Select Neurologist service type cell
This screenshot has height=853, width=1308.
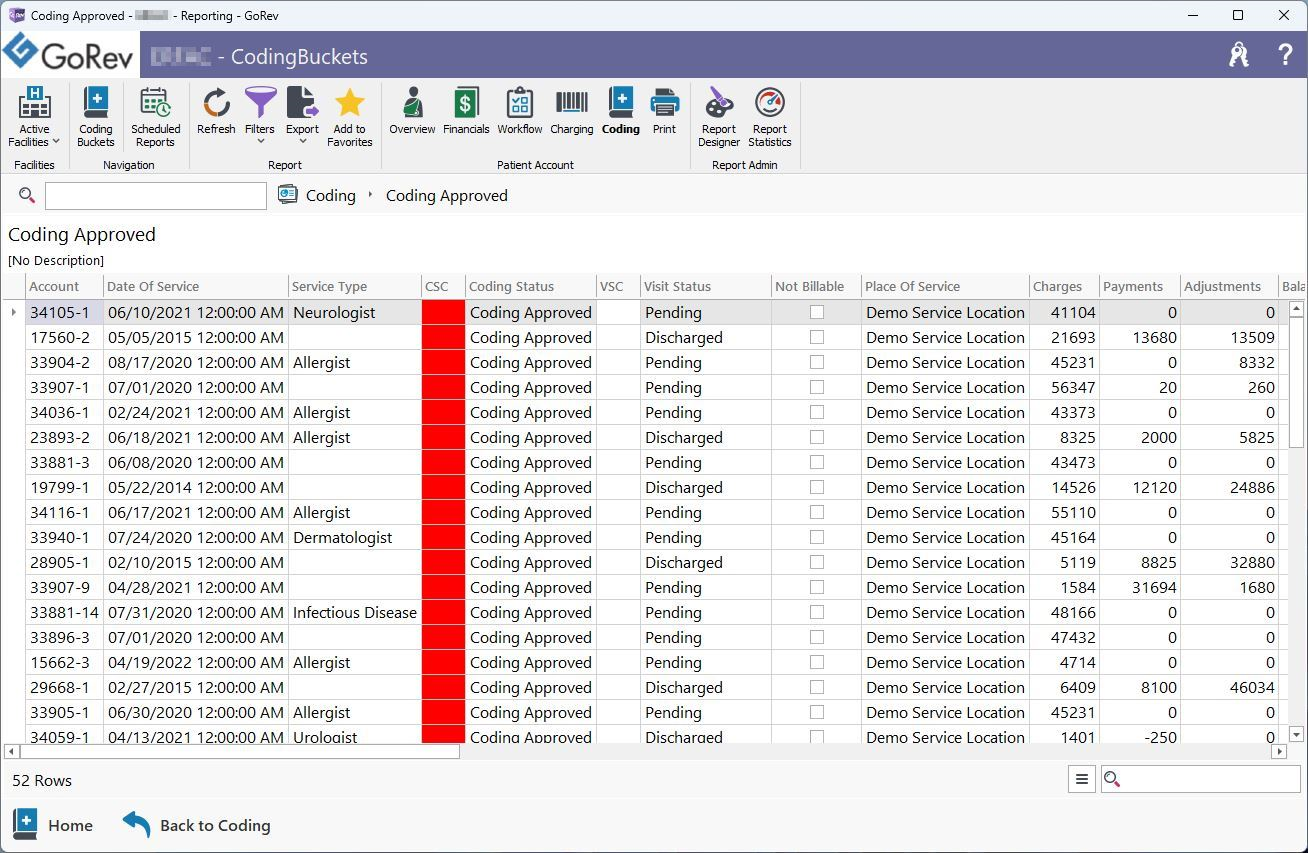pyautogui.click(x=355, y=312)
